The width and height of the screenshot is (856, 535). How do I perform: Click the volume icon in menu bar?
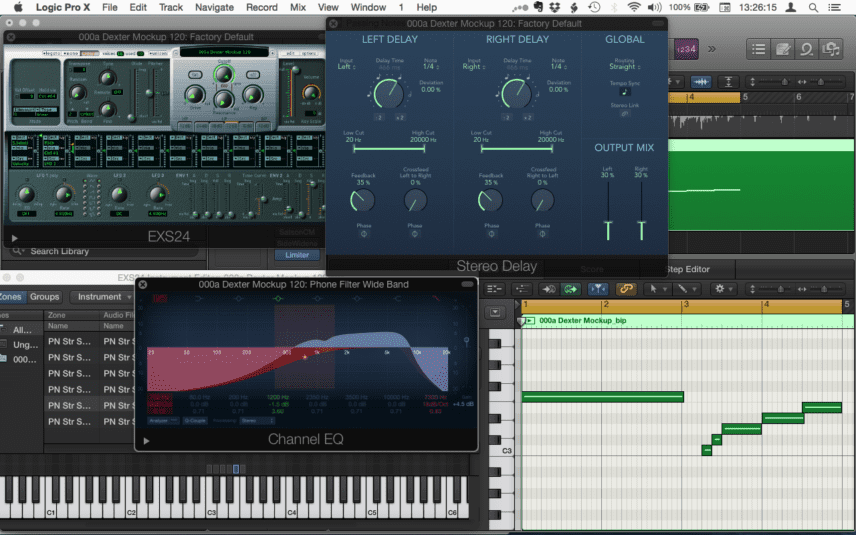(x=653, y=7)
